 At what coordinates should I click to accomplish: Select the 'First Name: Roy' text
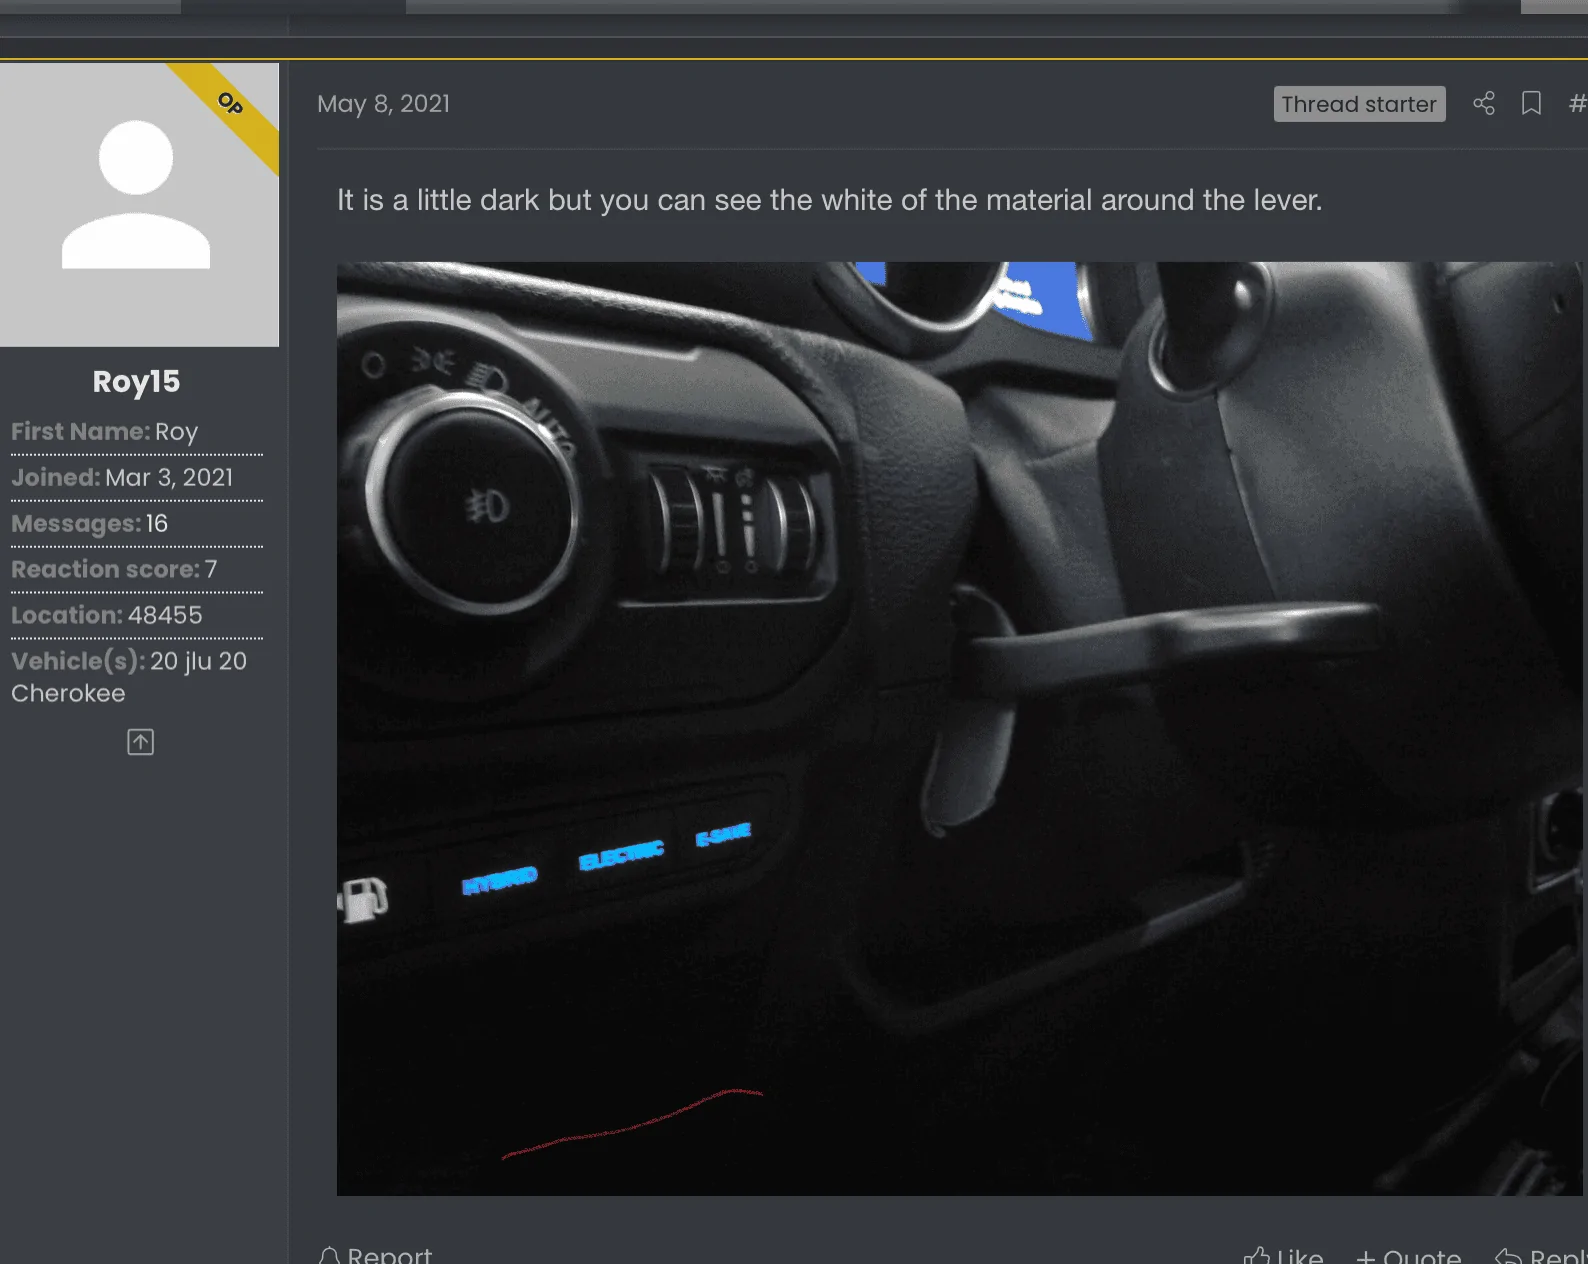(104, 431)
